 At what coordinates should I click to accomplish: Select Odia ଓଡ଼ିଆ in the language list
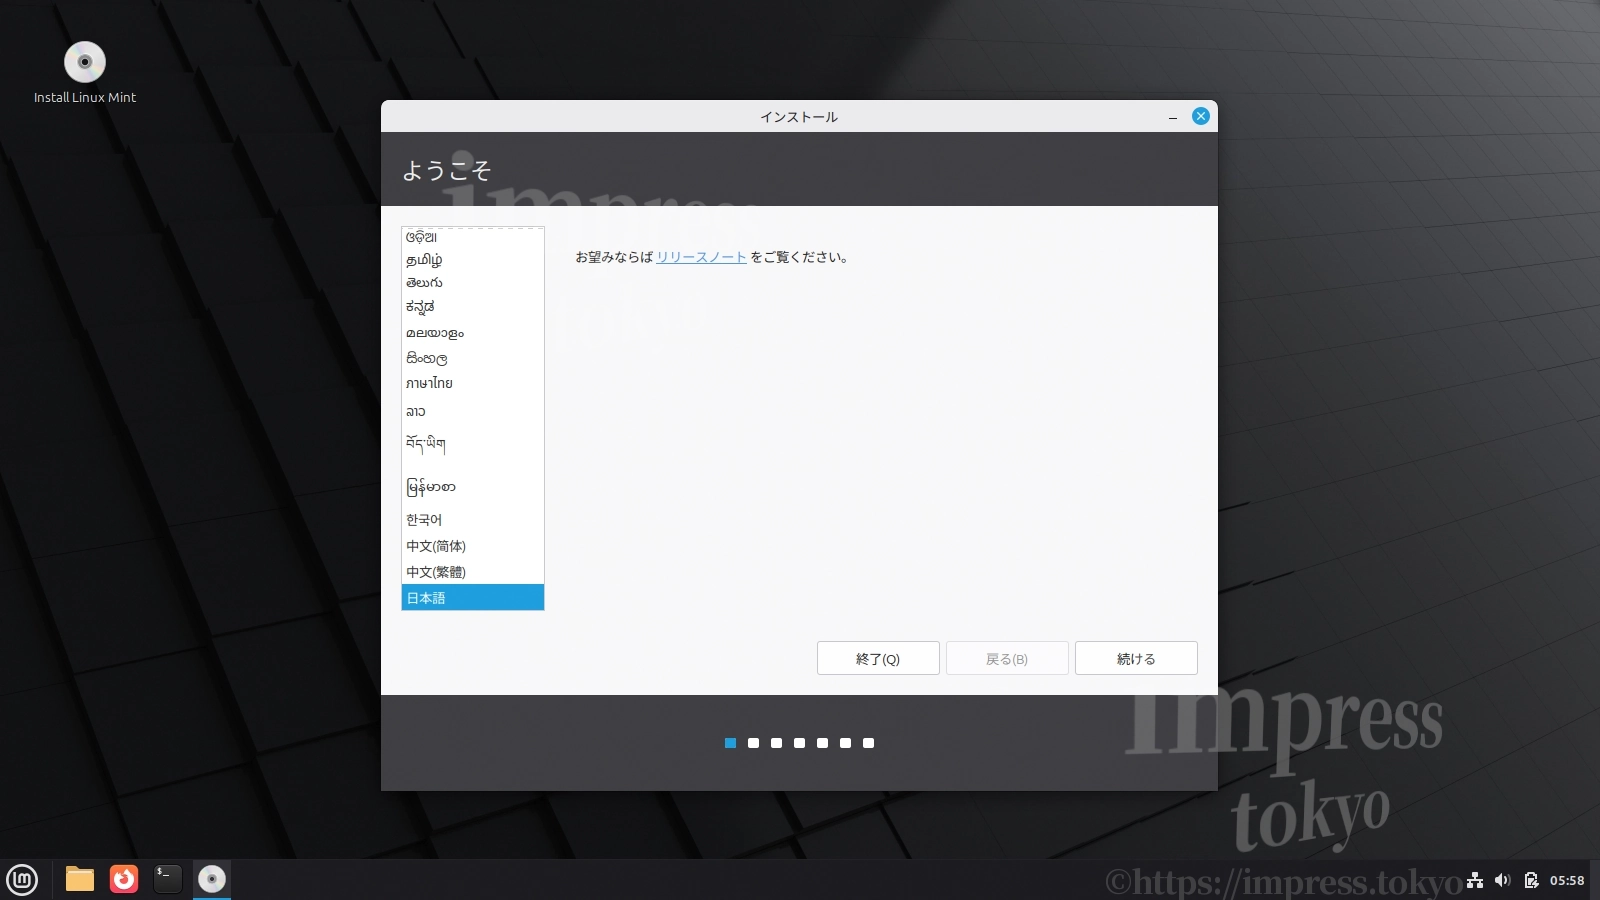click(x=473, y=238)
